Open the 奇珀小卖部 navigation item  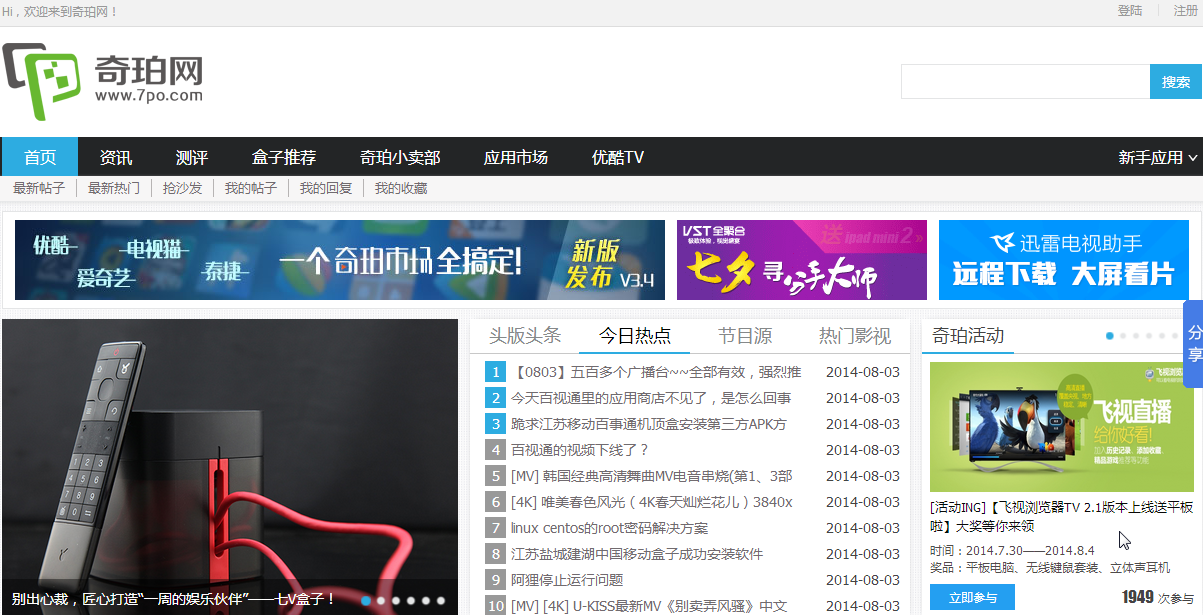point(400,157)
